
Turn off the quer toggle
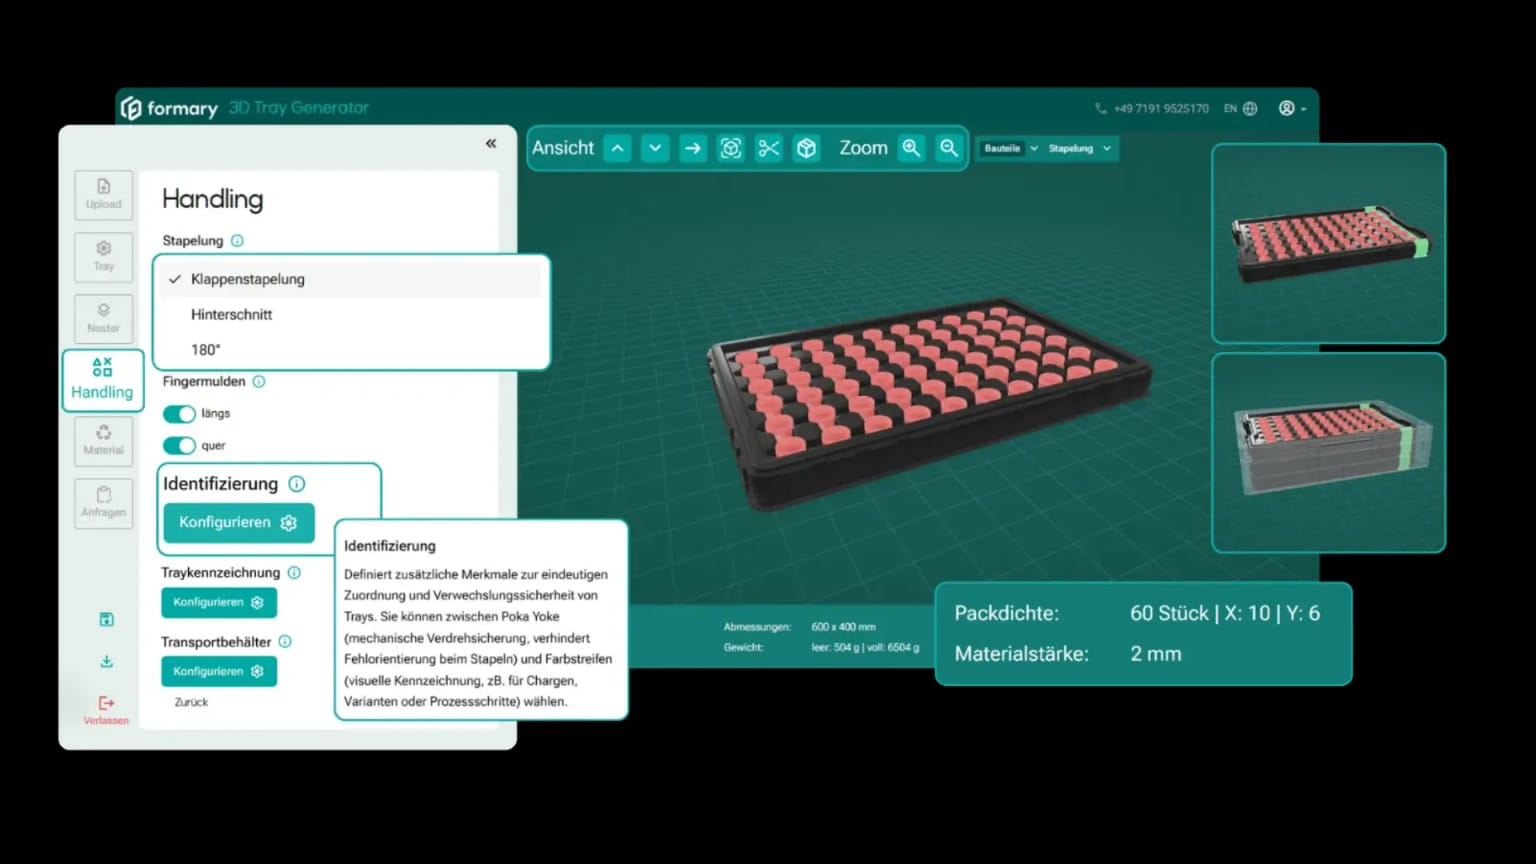click(179, 445)
